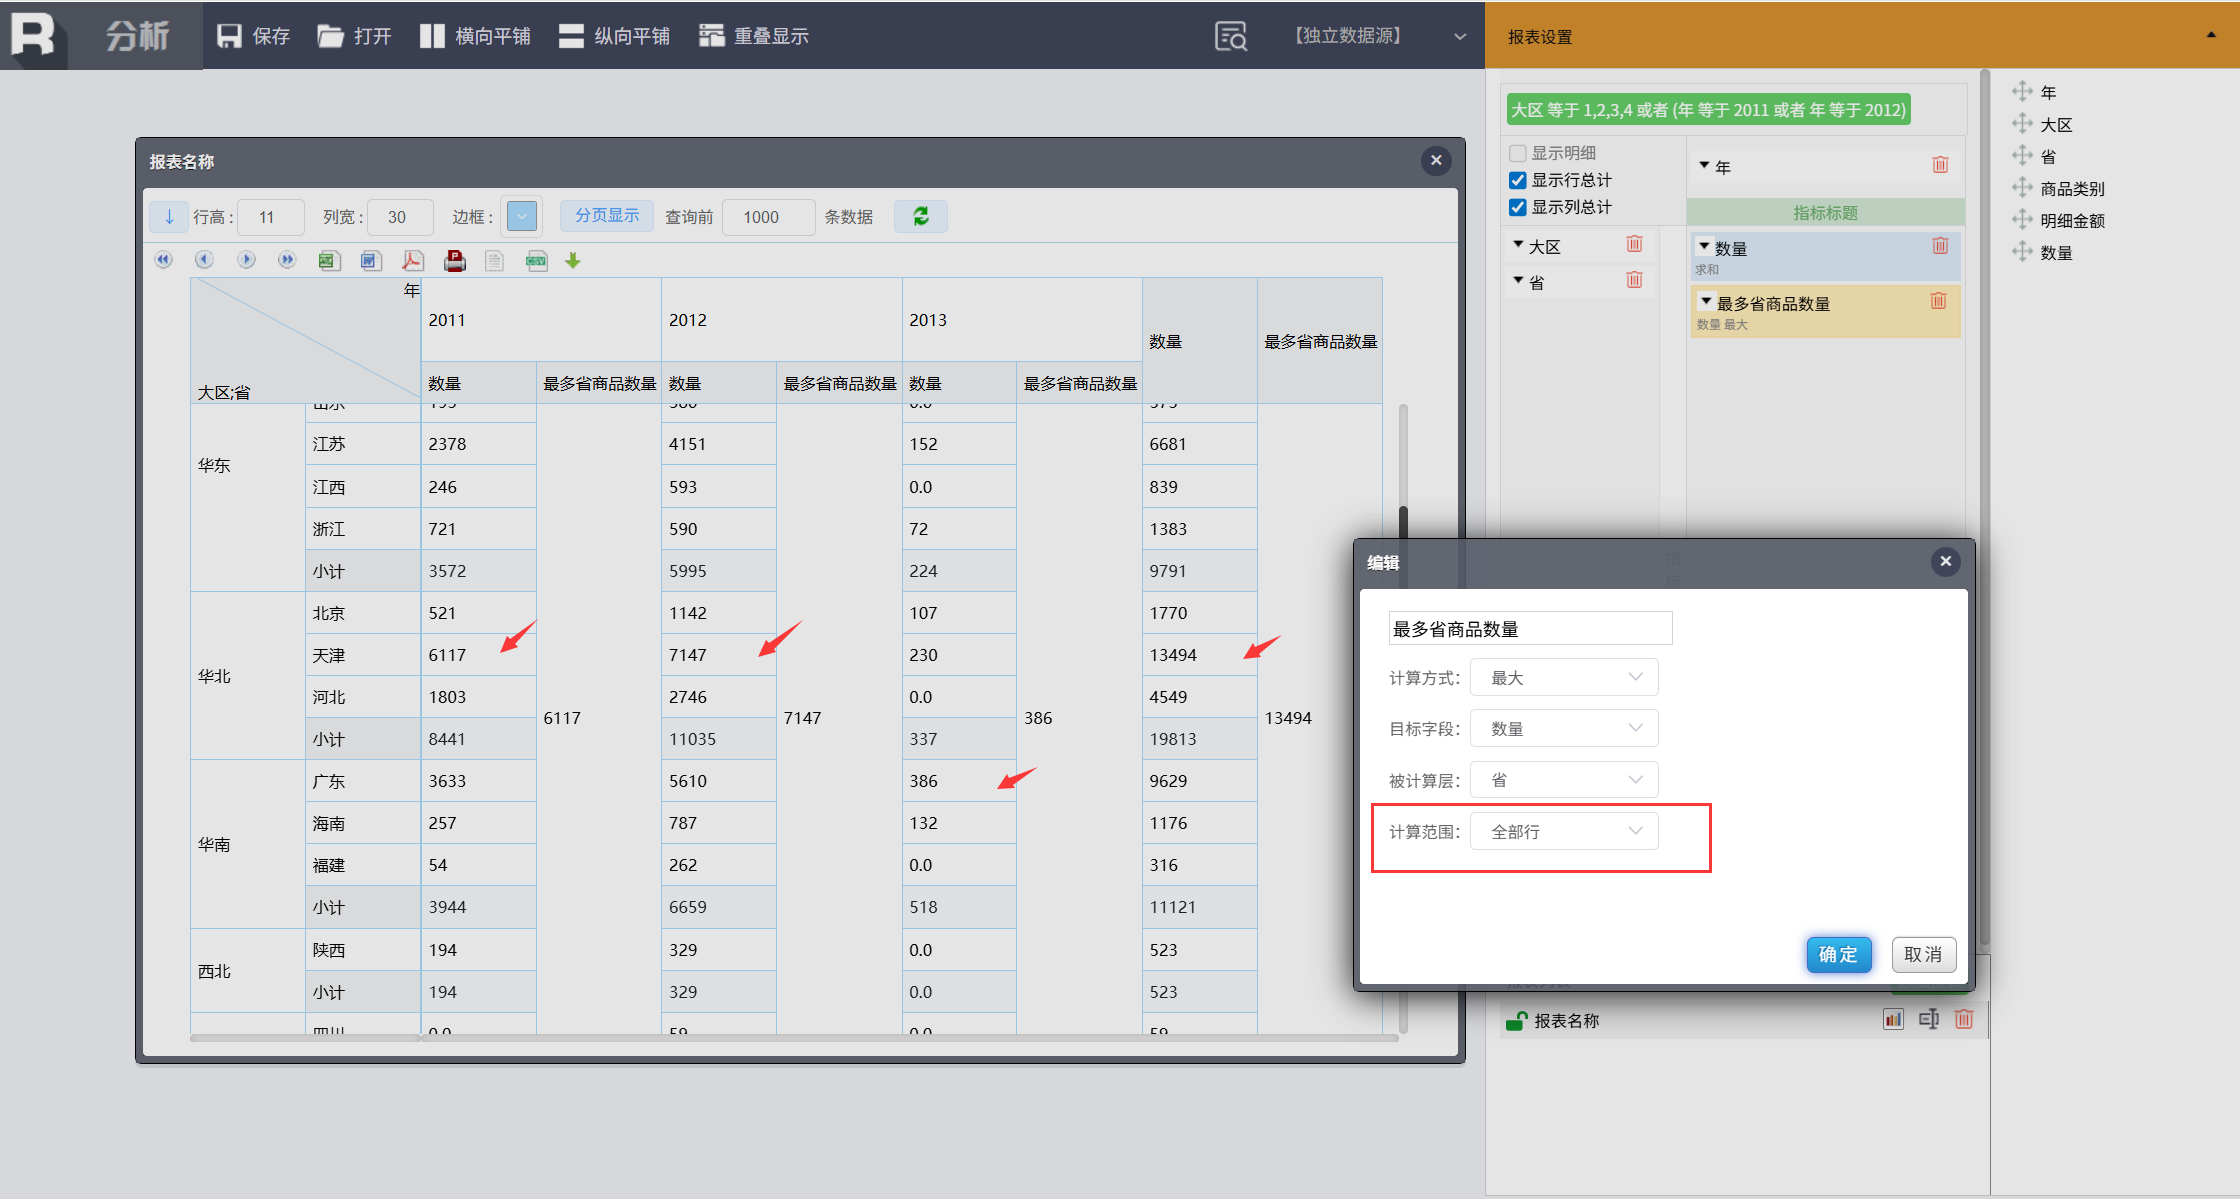Click the 分页显示 button
2240x1199 pixels.
[x=606, y=216]
